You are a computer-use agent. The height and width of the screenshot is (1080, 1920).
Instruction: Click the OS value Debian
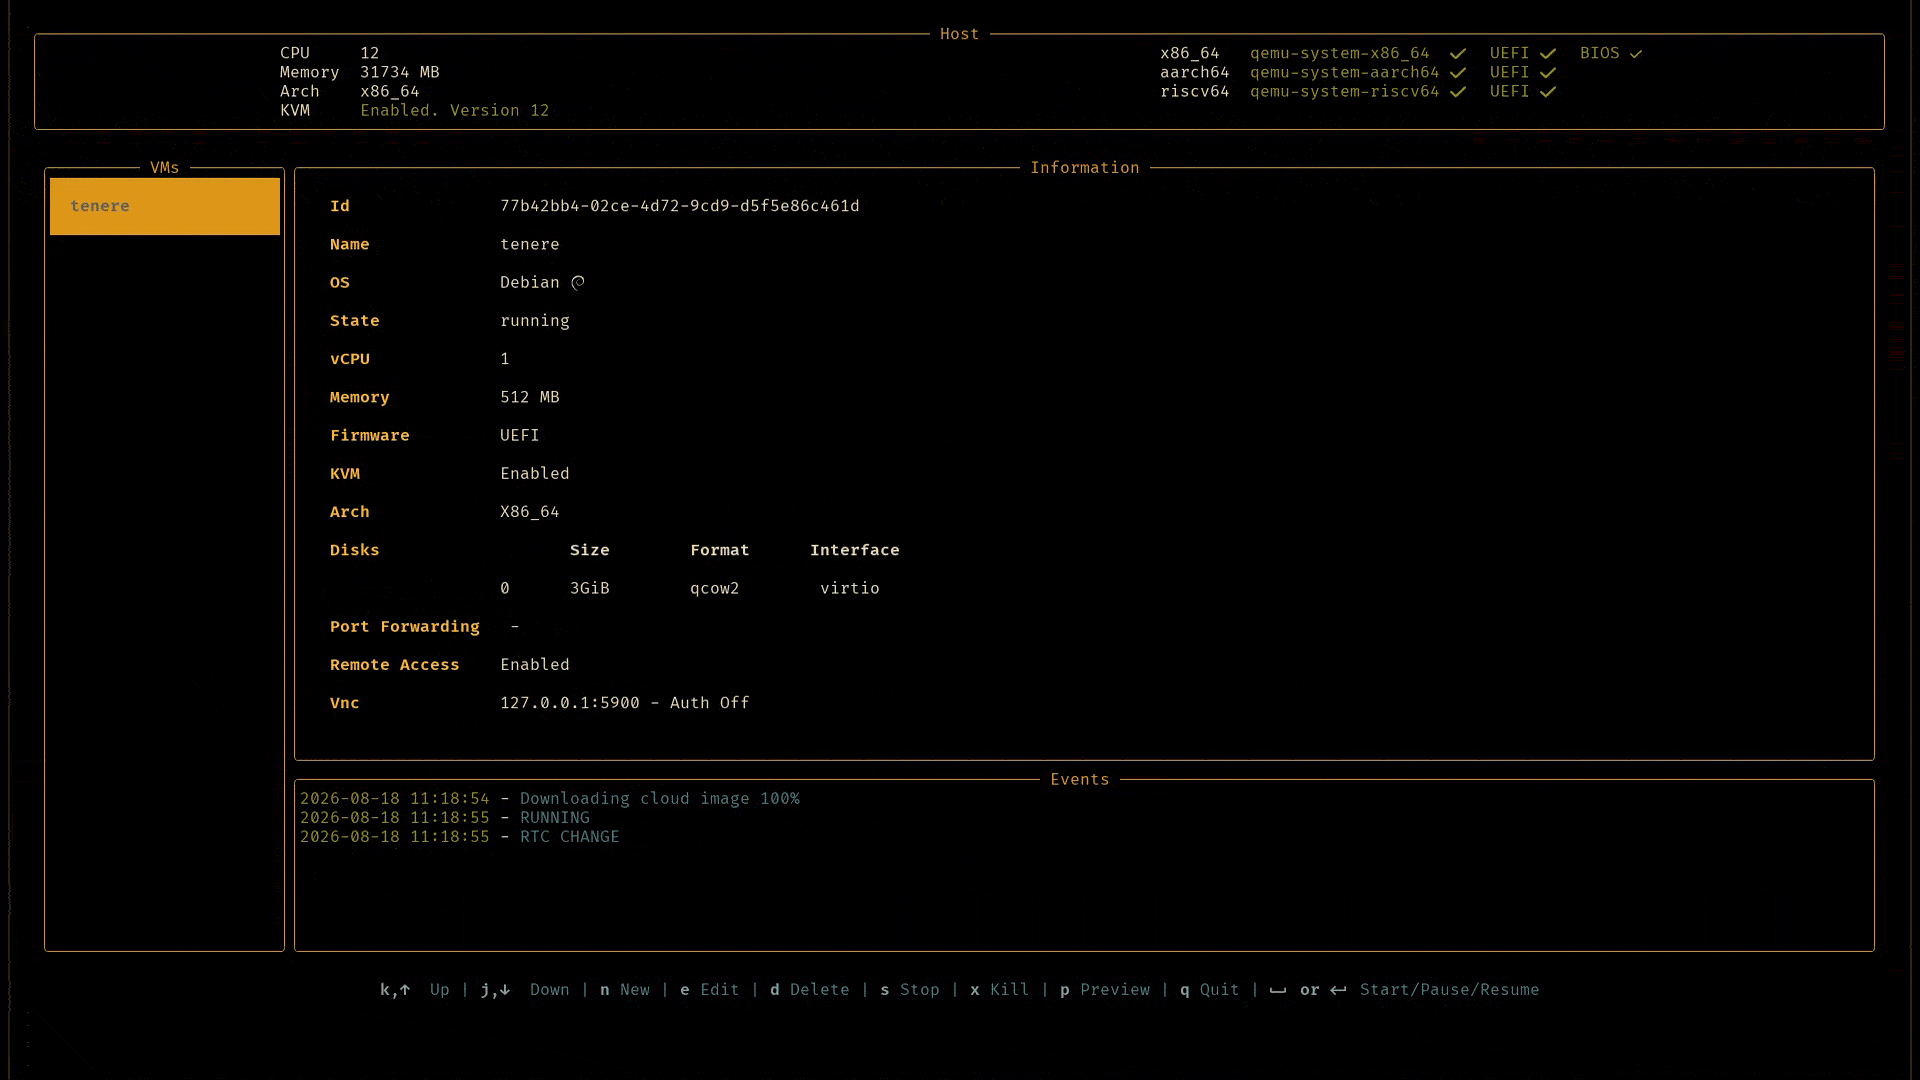(530, 283)
